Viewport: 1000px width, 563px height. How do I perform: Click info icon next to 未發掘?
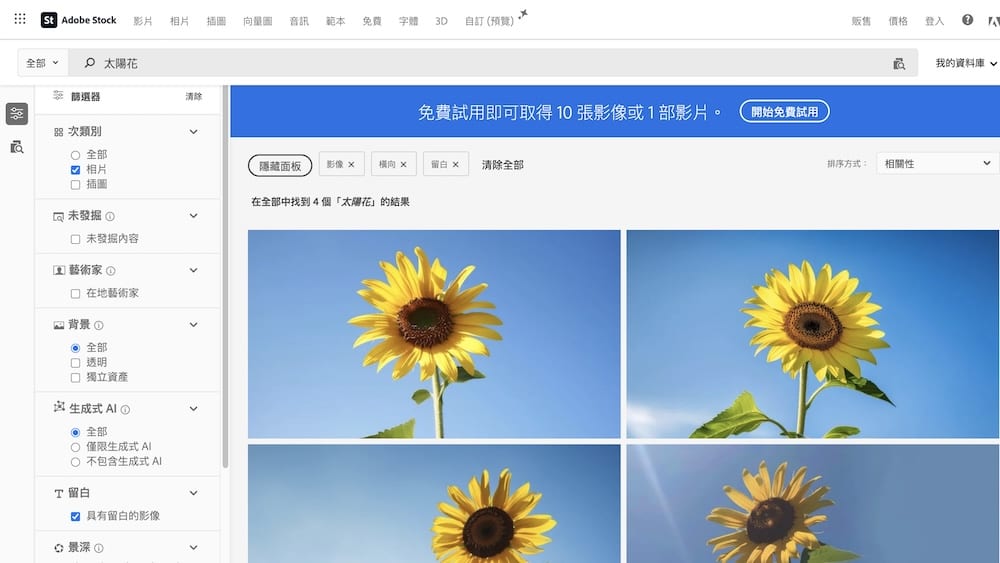(x=110, y=217)
